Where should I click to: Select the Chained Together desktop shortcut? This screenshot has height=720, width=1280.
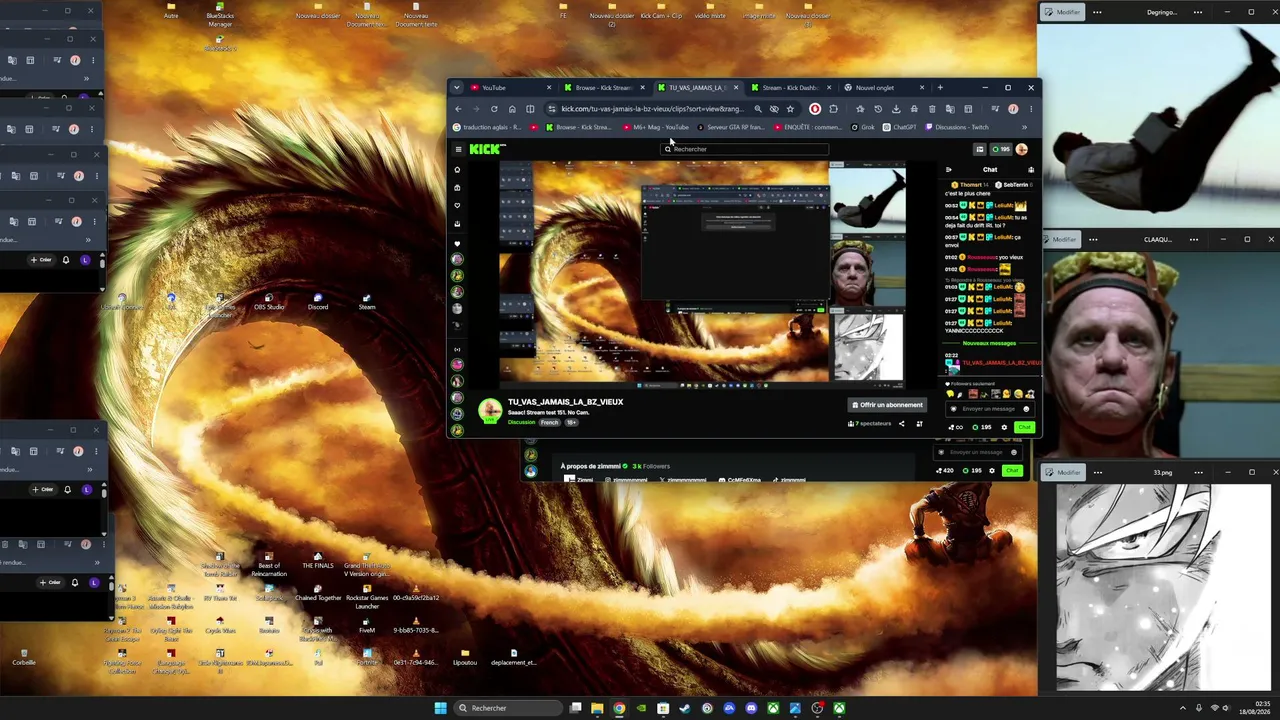318,593
